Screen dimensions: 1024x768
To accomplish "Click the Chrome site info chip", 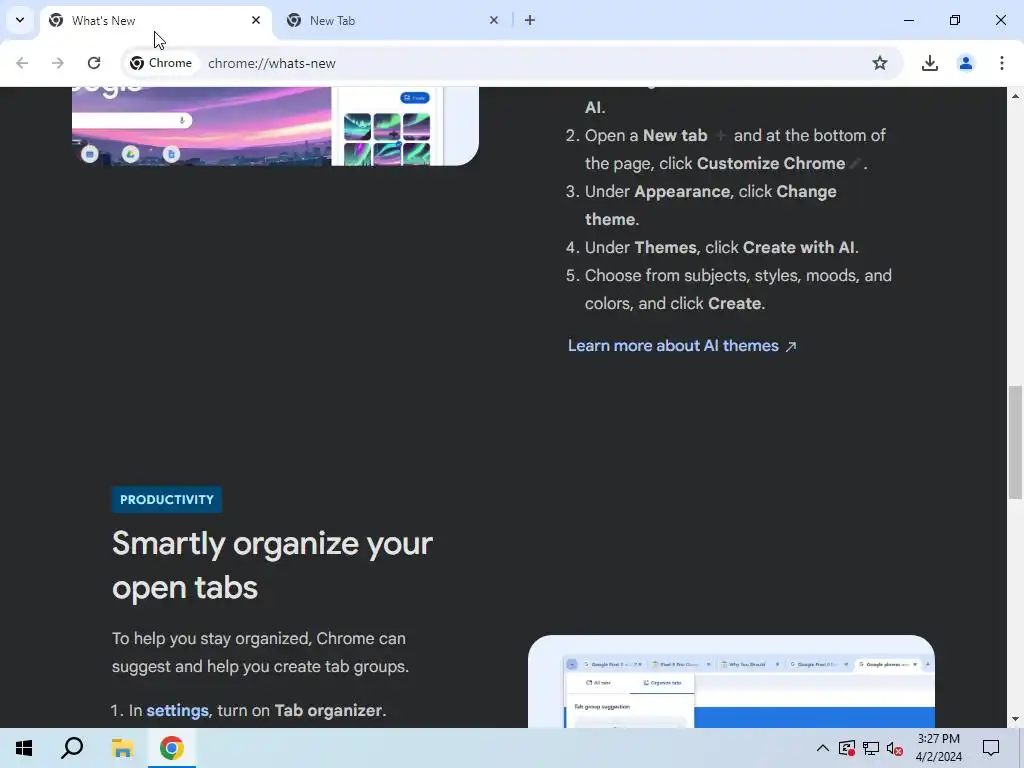I will (x=161, y=63).
